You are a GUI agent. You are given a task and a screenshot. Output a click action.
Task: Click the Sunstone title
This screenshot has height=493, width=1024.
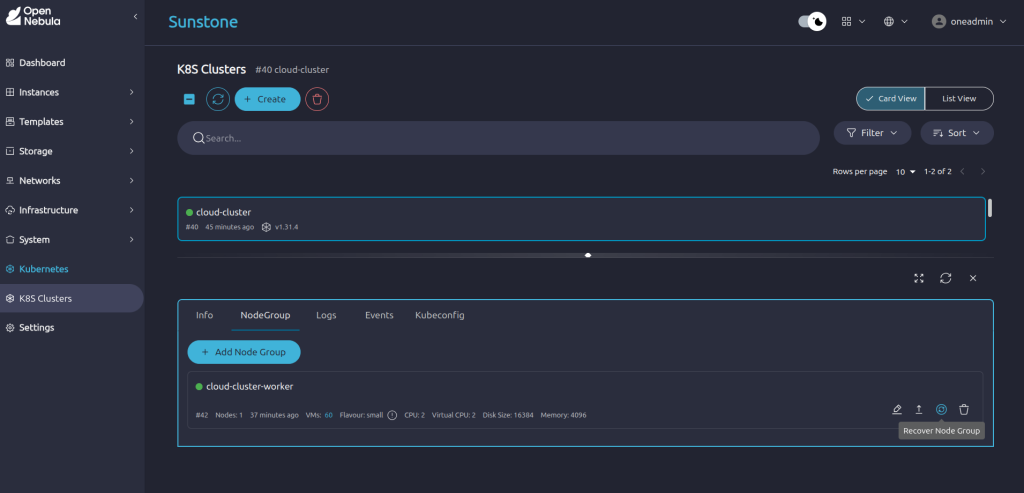[203, 22]
